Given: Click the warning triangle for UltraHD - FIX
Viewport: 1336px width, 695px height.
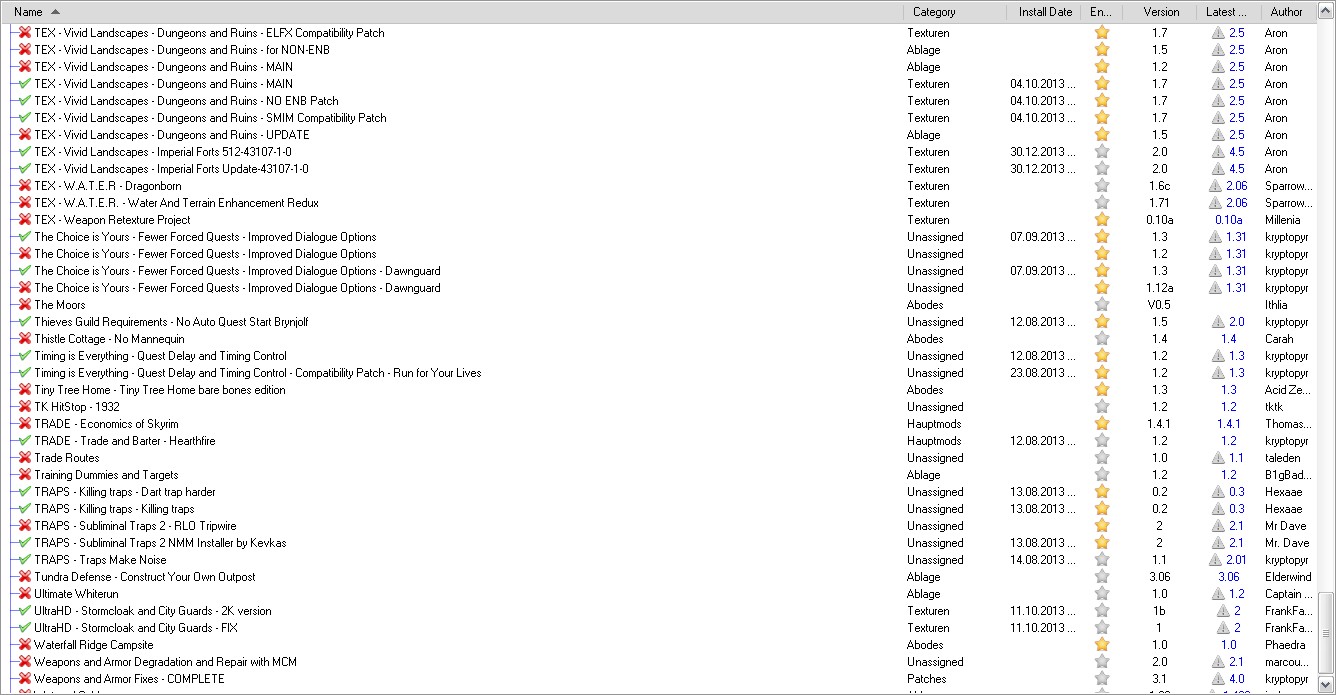Looking at the screenshot, I should coord(1222,628).
